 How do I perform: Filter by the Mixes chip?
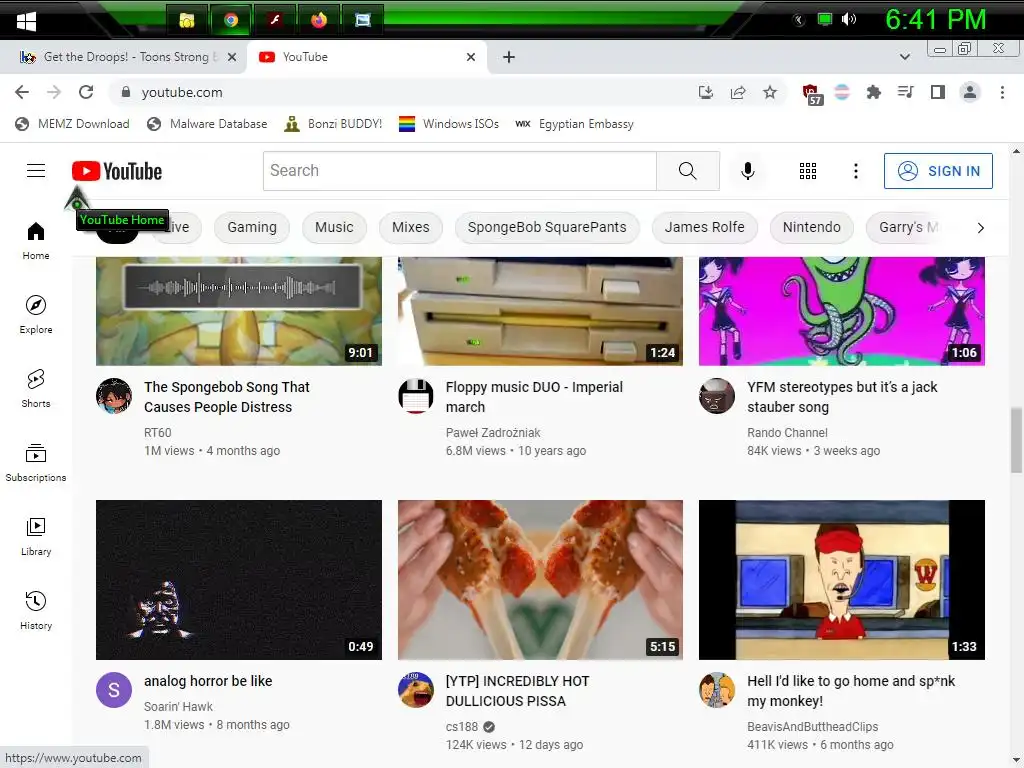(x=411, y=227)
